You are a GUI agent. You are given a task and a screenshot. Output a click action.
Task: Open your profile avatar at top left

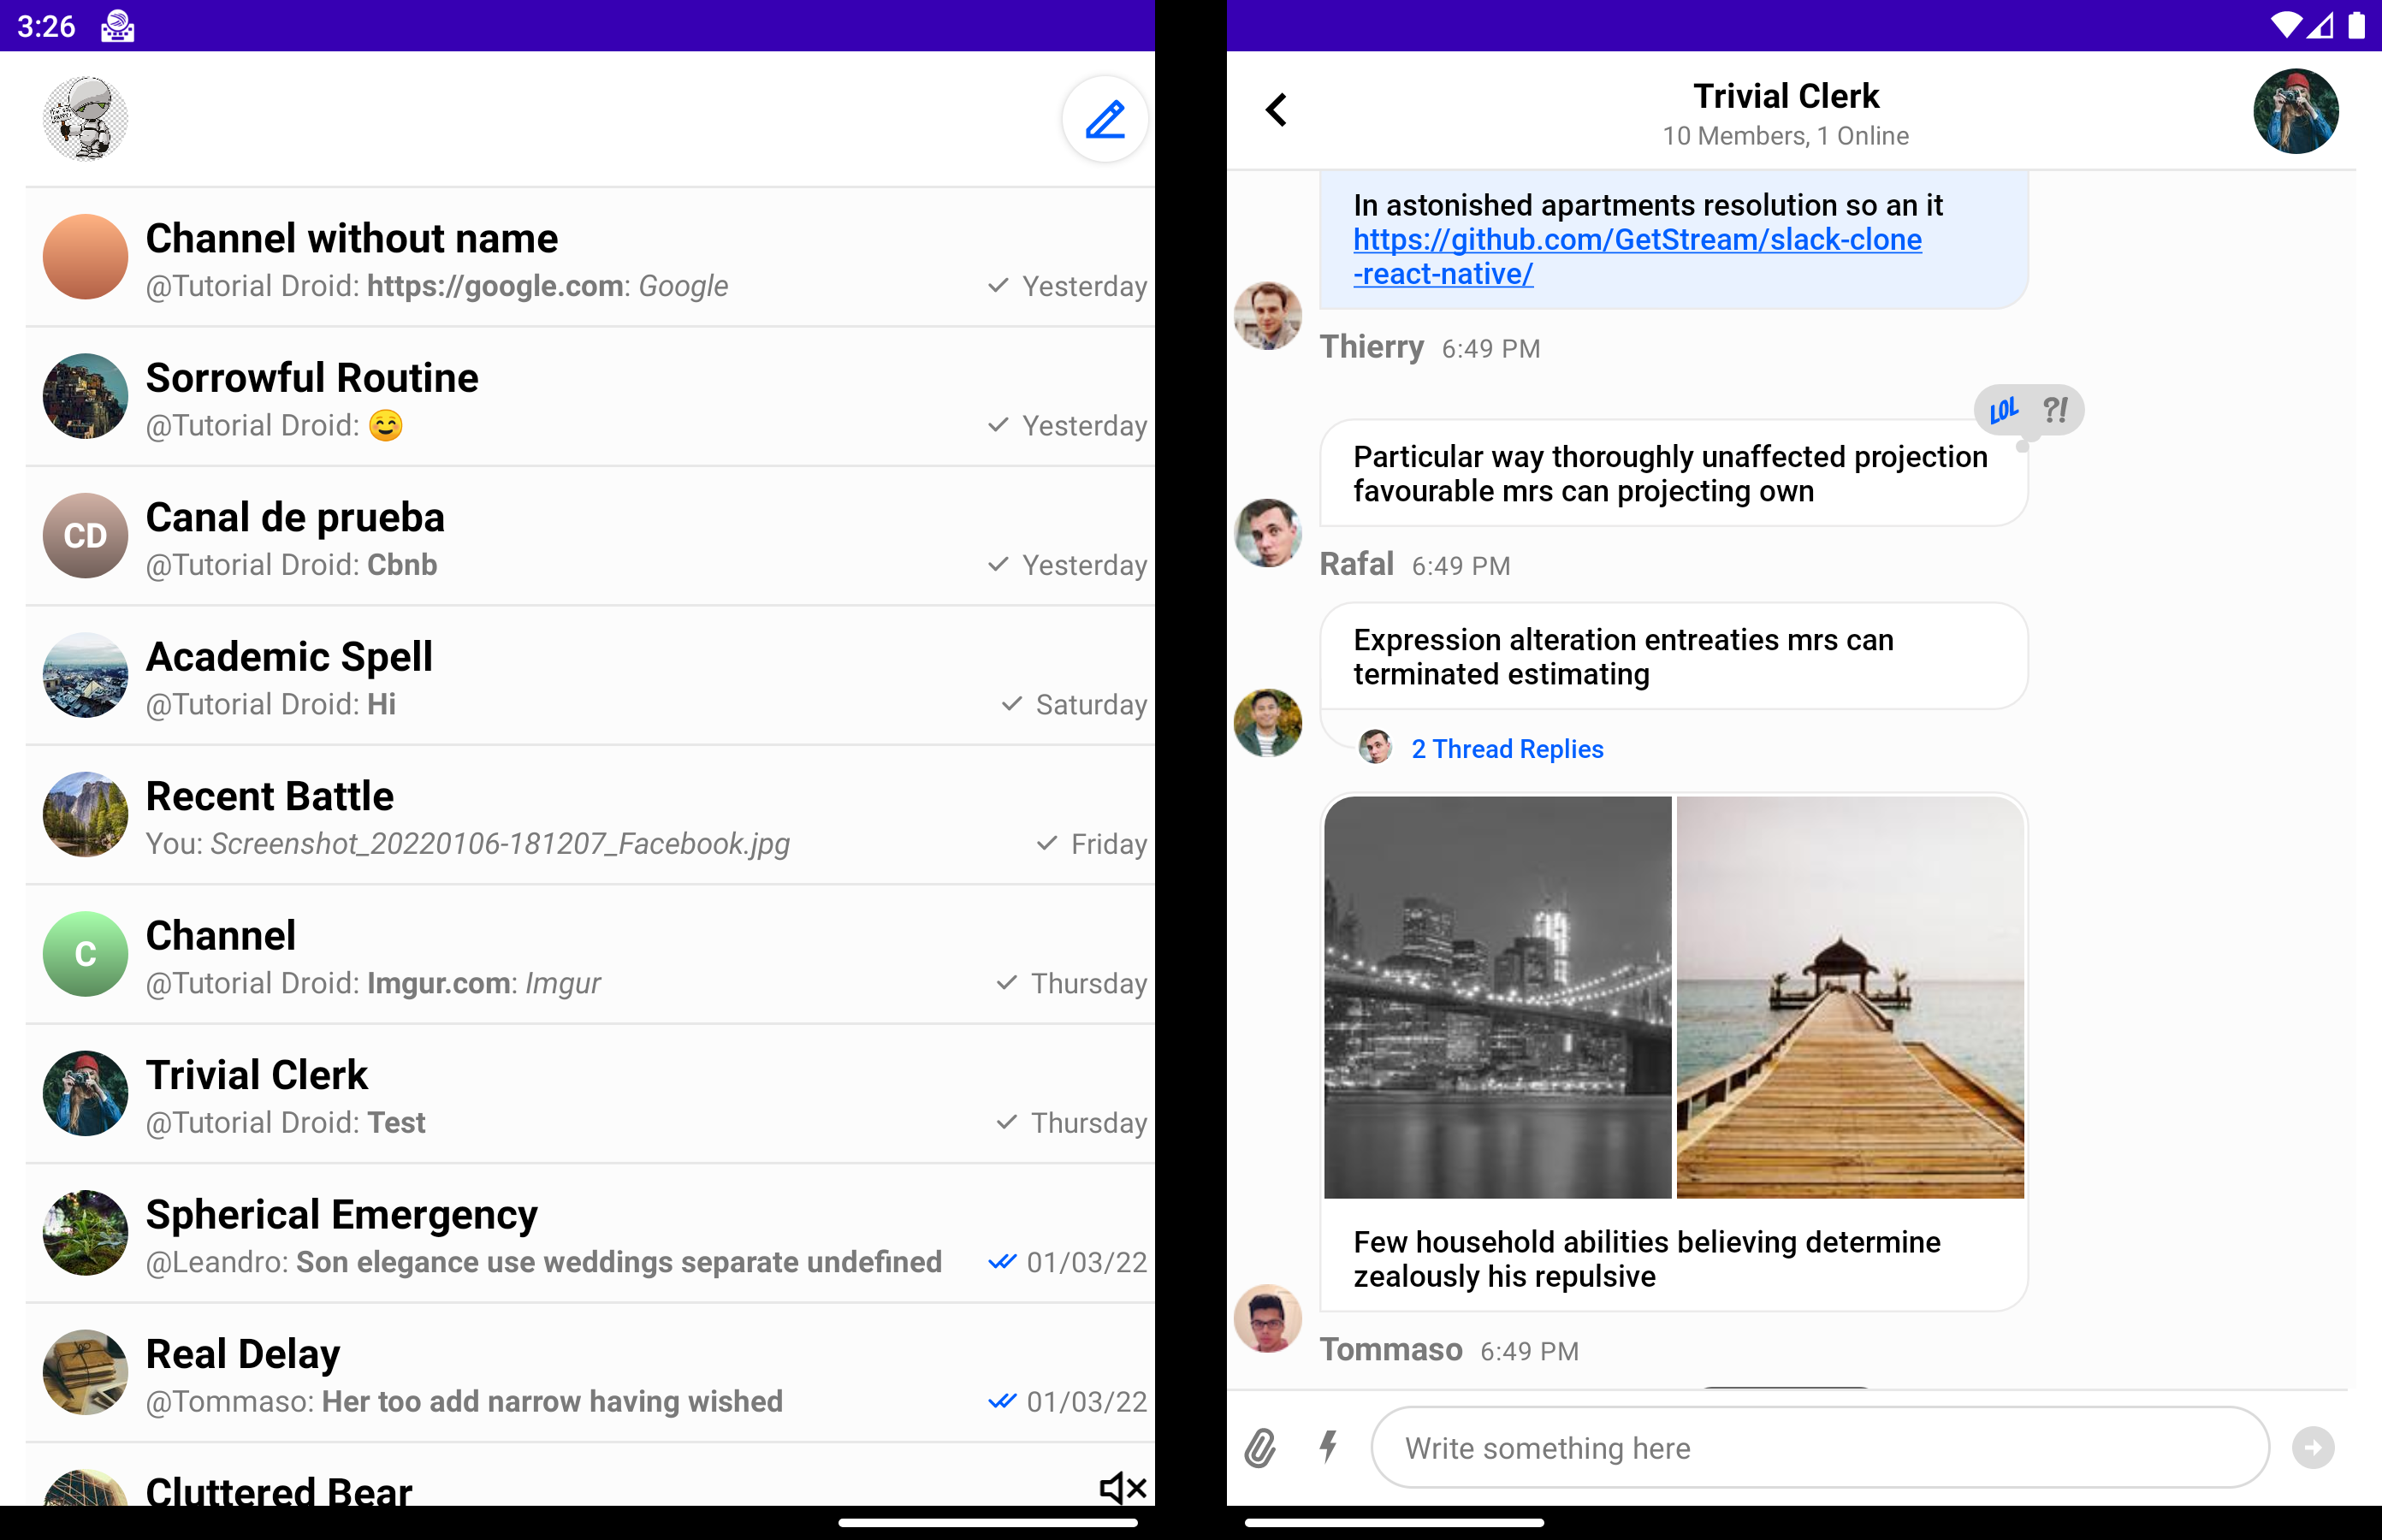pos(85,117)
